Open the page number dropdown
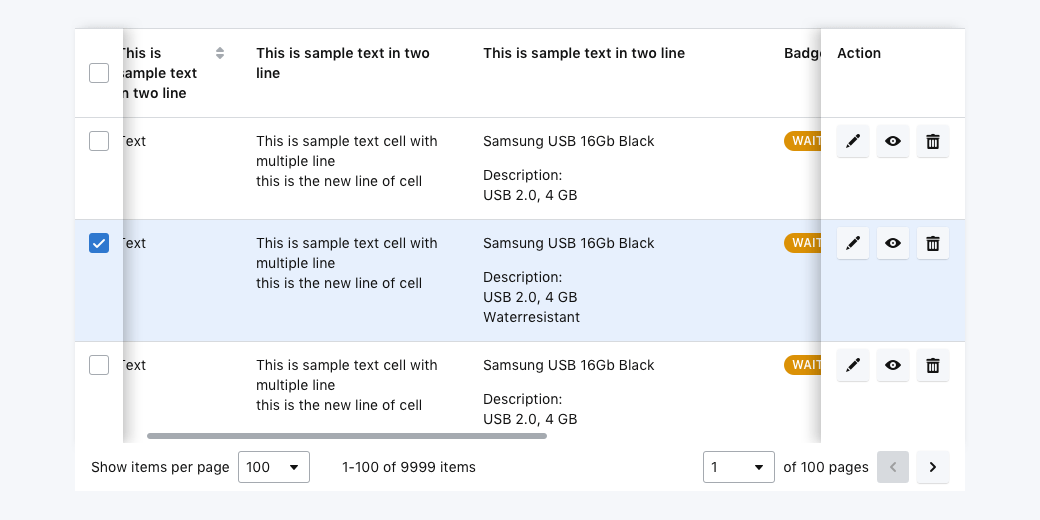This screenshot has height=520, width=1040. 738,467
